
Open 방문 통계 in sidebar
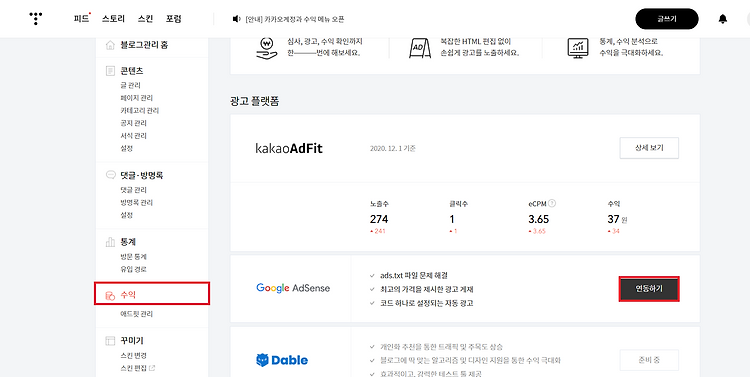[133, 256]
